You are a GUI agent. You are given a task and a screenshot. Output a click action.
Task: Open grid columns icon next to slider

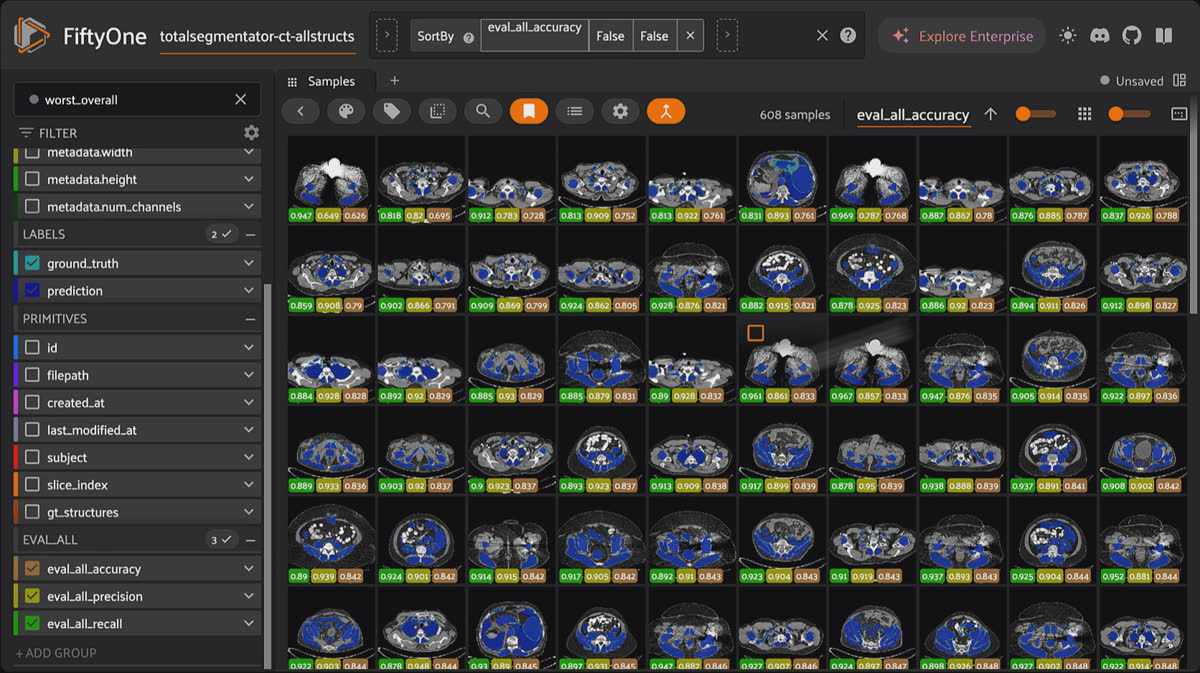[x=1084, y=115]
